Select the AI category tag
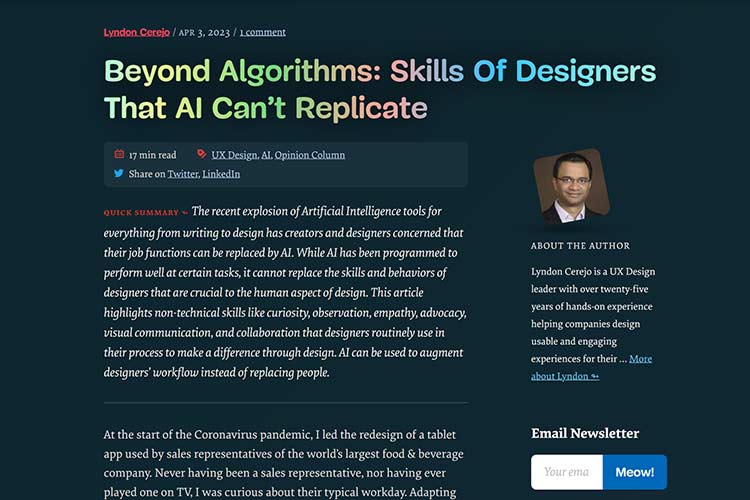 click(266, 155)
